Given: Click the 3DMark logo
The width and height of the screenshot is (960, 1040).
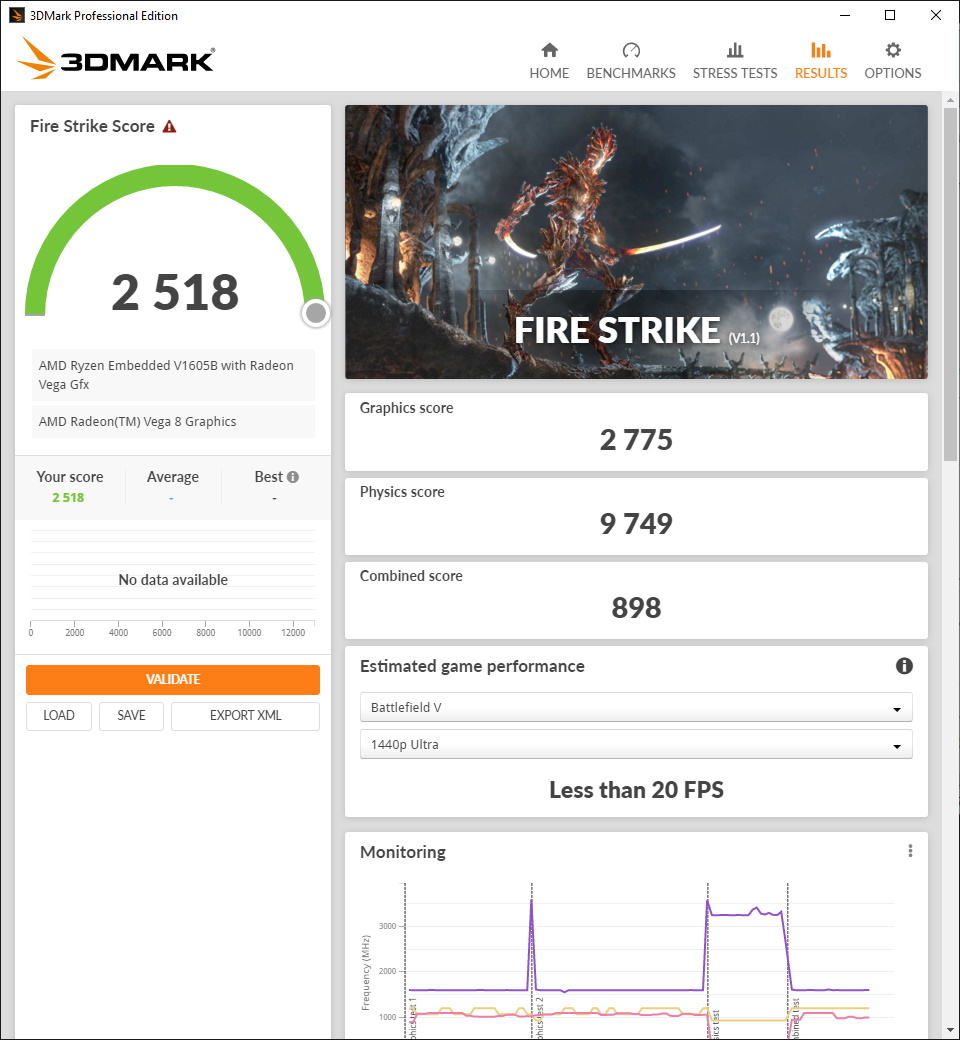Looking at the screenshot, I should 115,58.
